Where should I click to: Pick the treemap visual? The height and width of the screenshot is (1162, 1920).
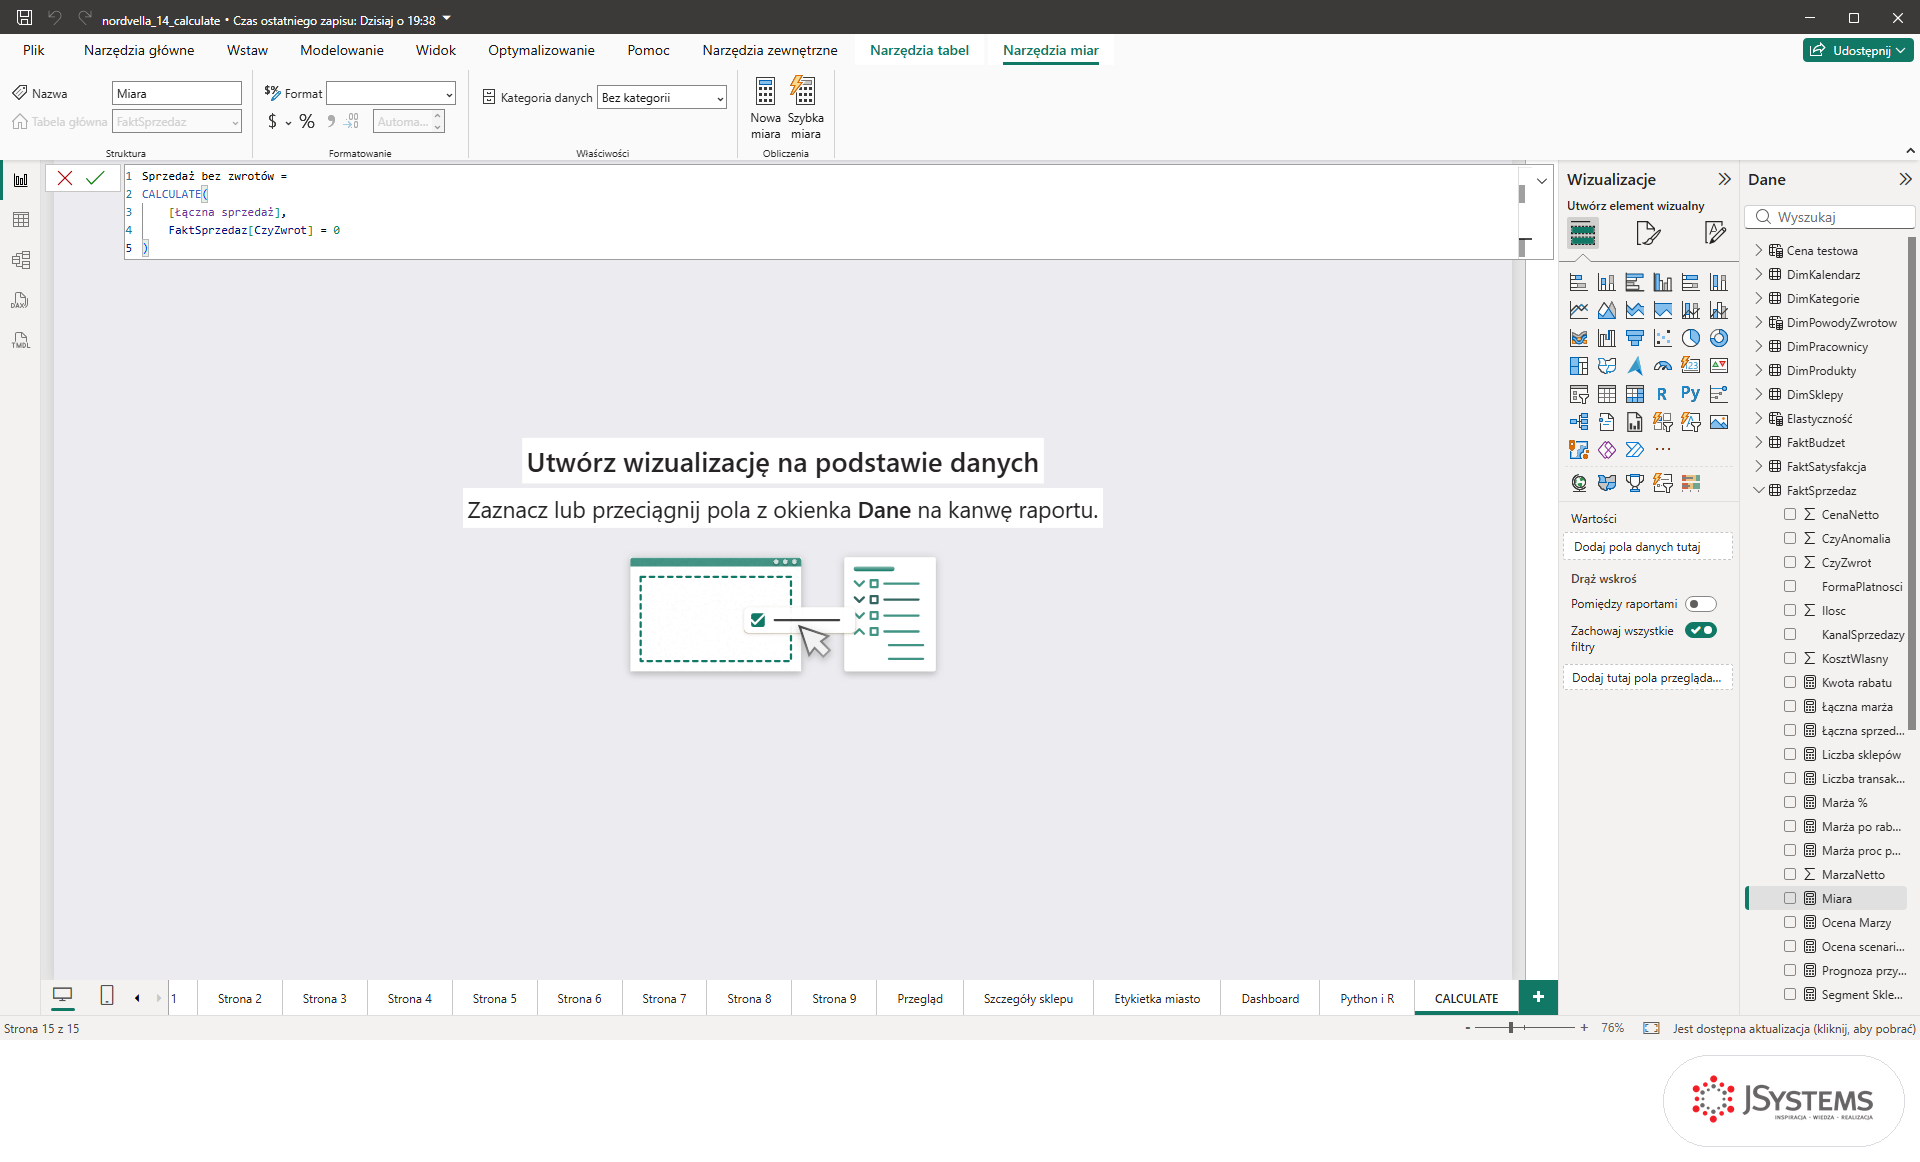[1578, 366]
